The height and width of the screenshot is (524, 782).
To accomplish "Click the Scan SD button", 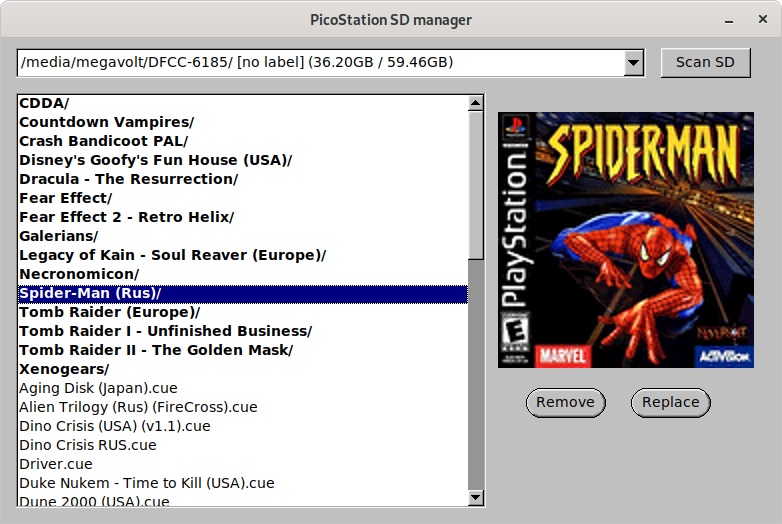I will coord(705,62).
